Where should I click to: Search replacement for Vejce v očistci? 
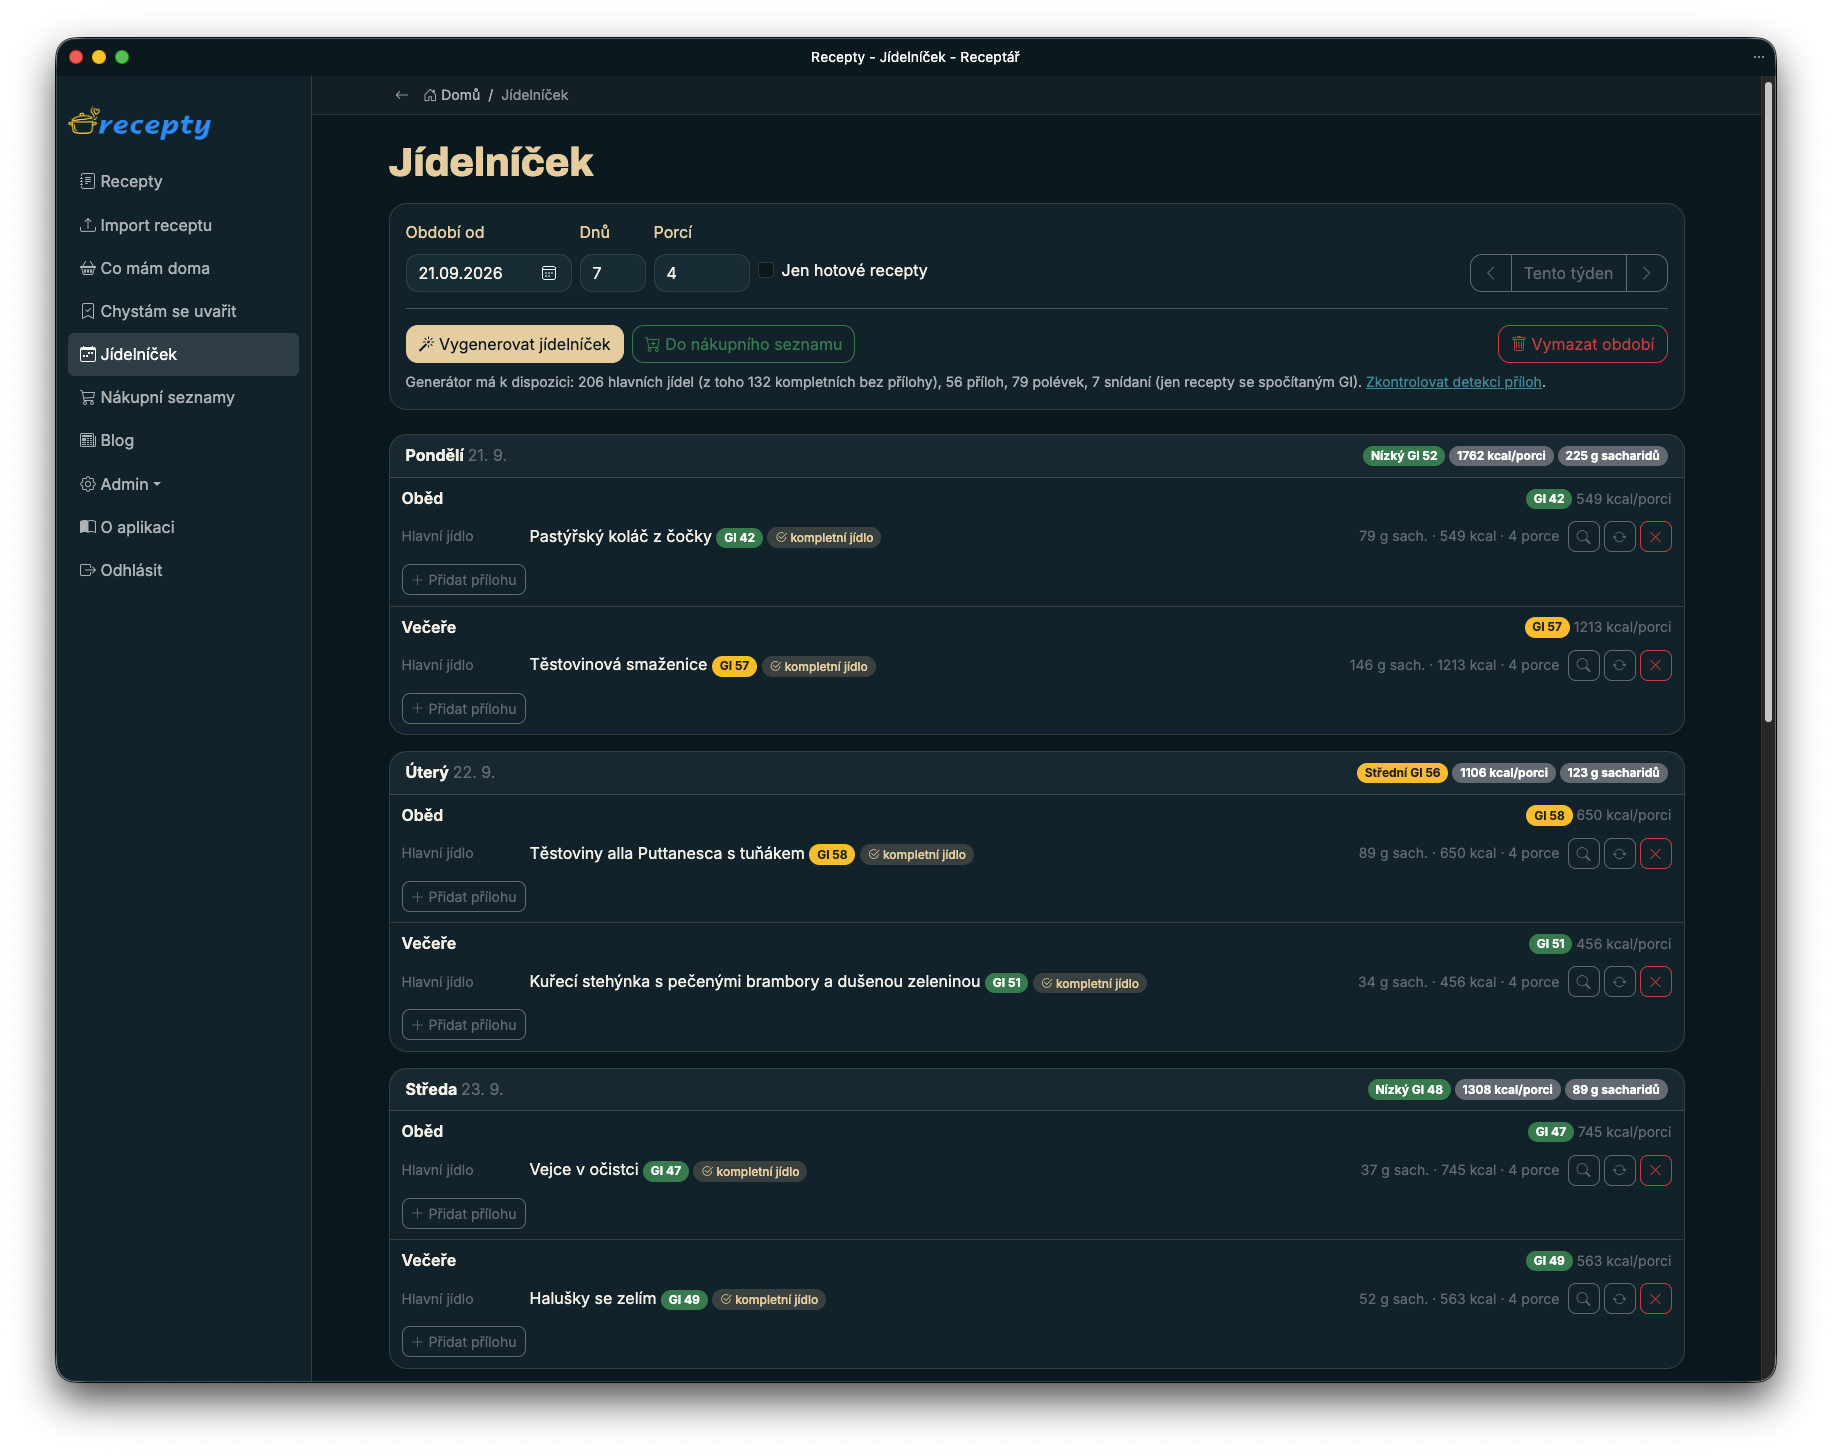[1583, 1170]
